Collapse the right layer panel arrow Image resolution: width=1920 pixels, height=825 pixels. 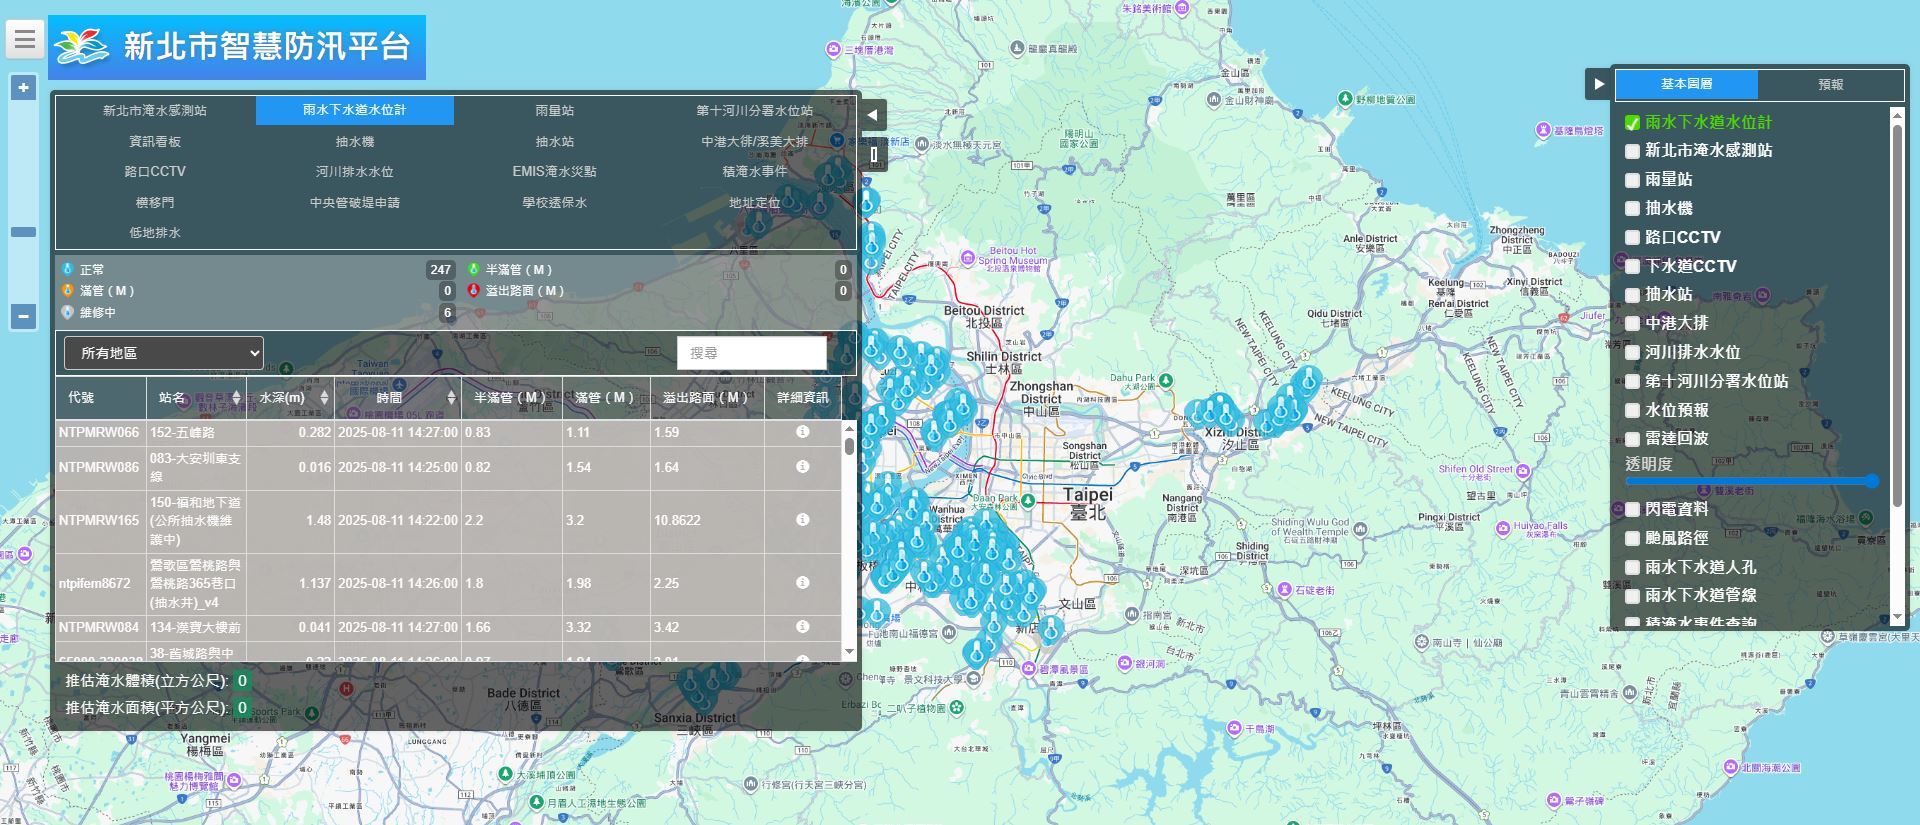[x=1598, y=85]
